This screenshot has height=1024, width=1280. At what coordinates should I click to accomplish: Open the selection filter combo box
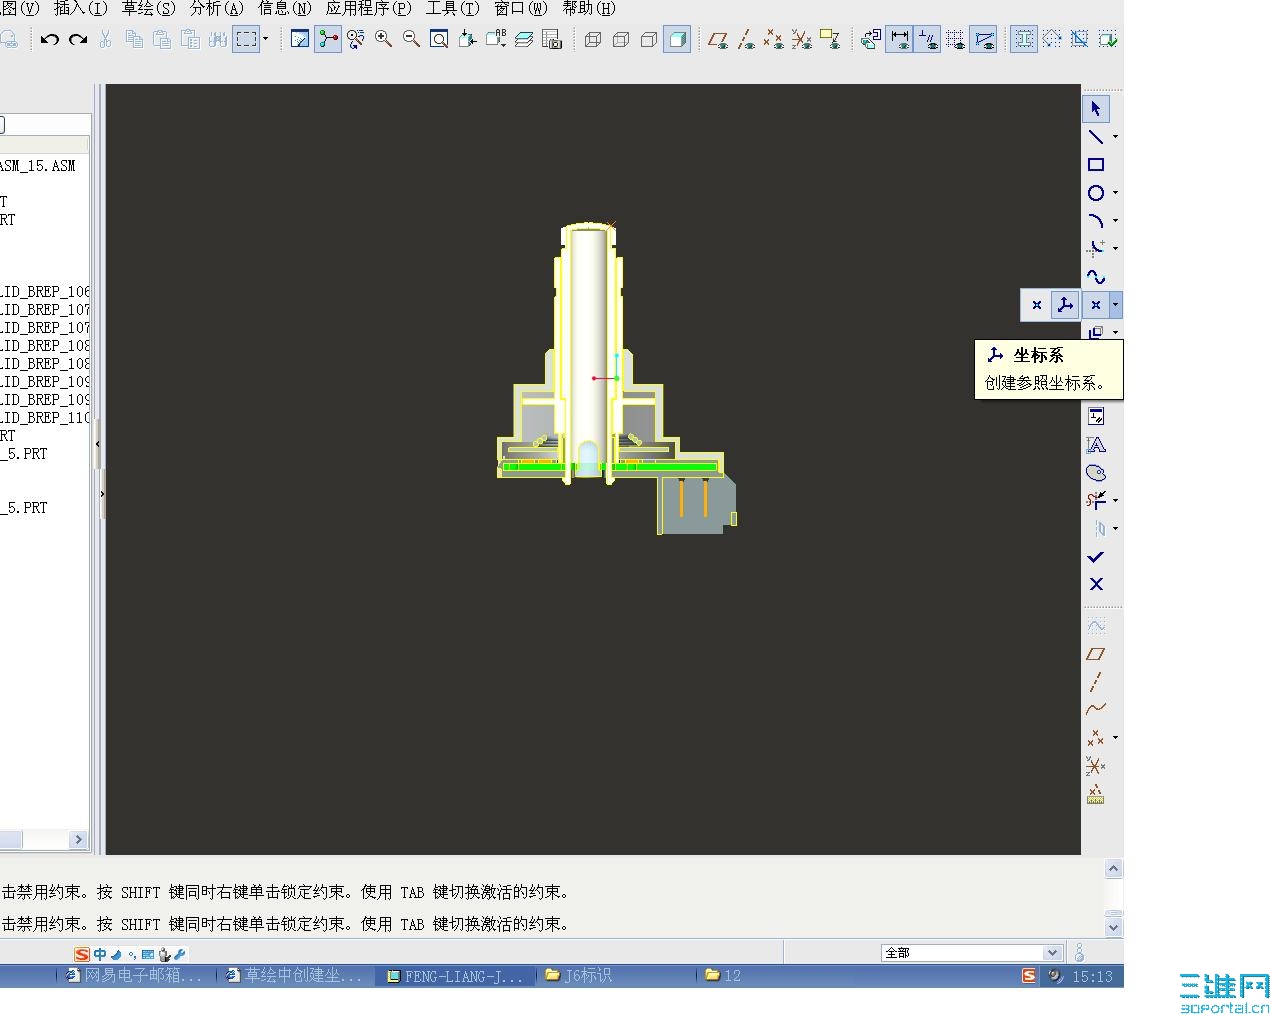point(971,953)
